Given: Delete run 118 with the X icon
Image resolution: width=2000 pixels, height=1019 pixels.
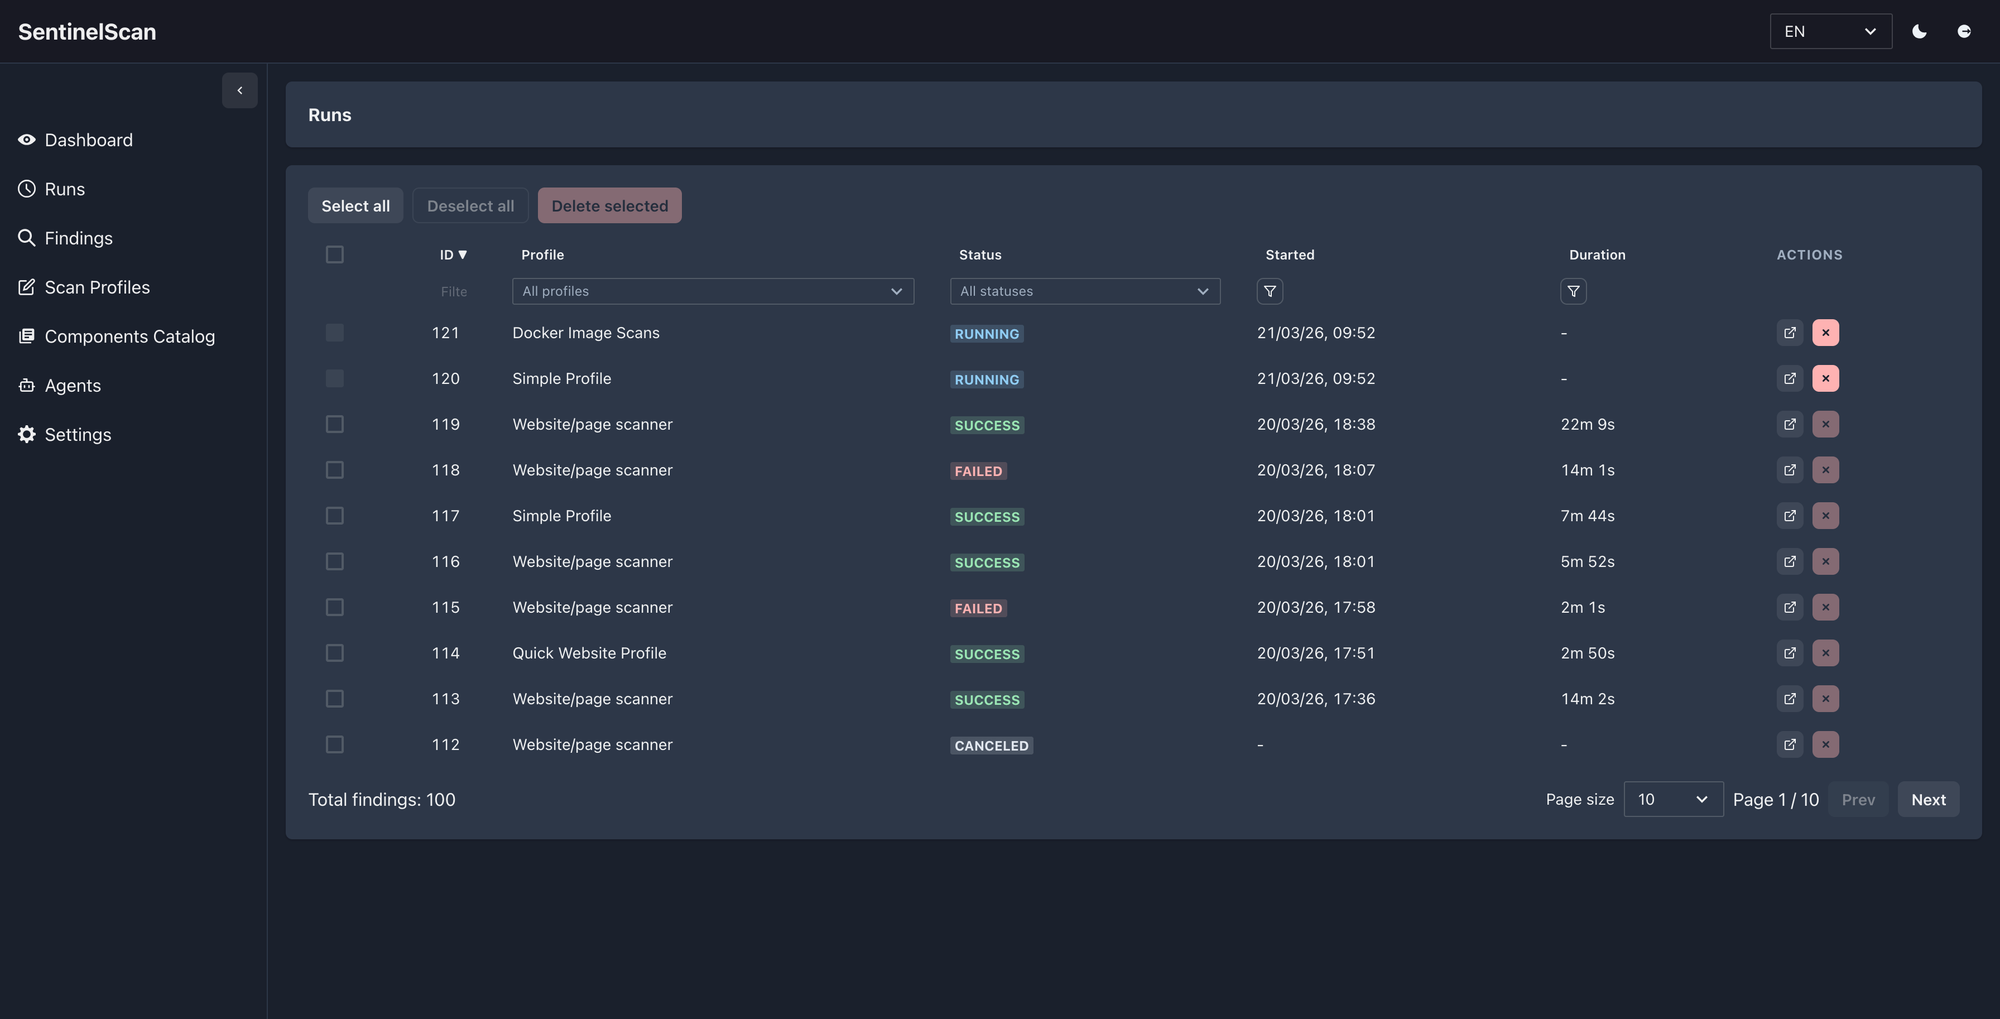Looking at the screenshot, I should (x=1825, y=470).
